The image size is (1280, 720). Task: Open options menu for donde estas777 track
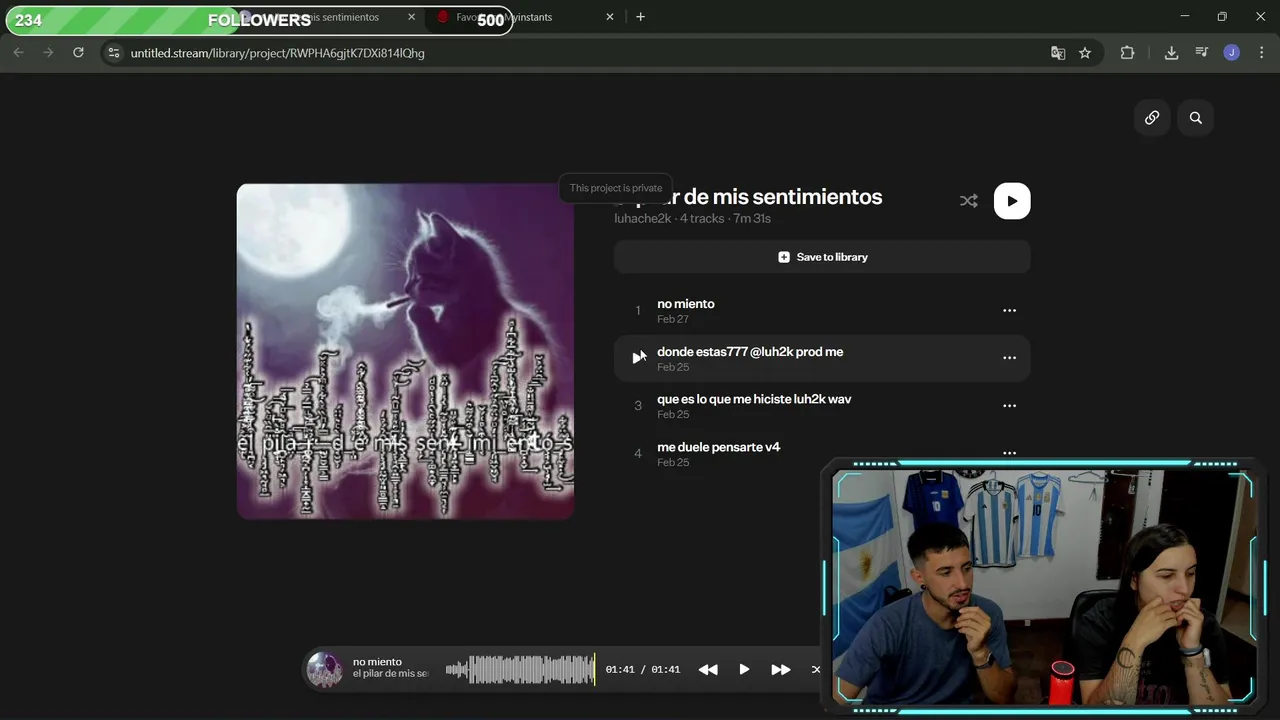pyautogui.click(x=1009, y=358)
